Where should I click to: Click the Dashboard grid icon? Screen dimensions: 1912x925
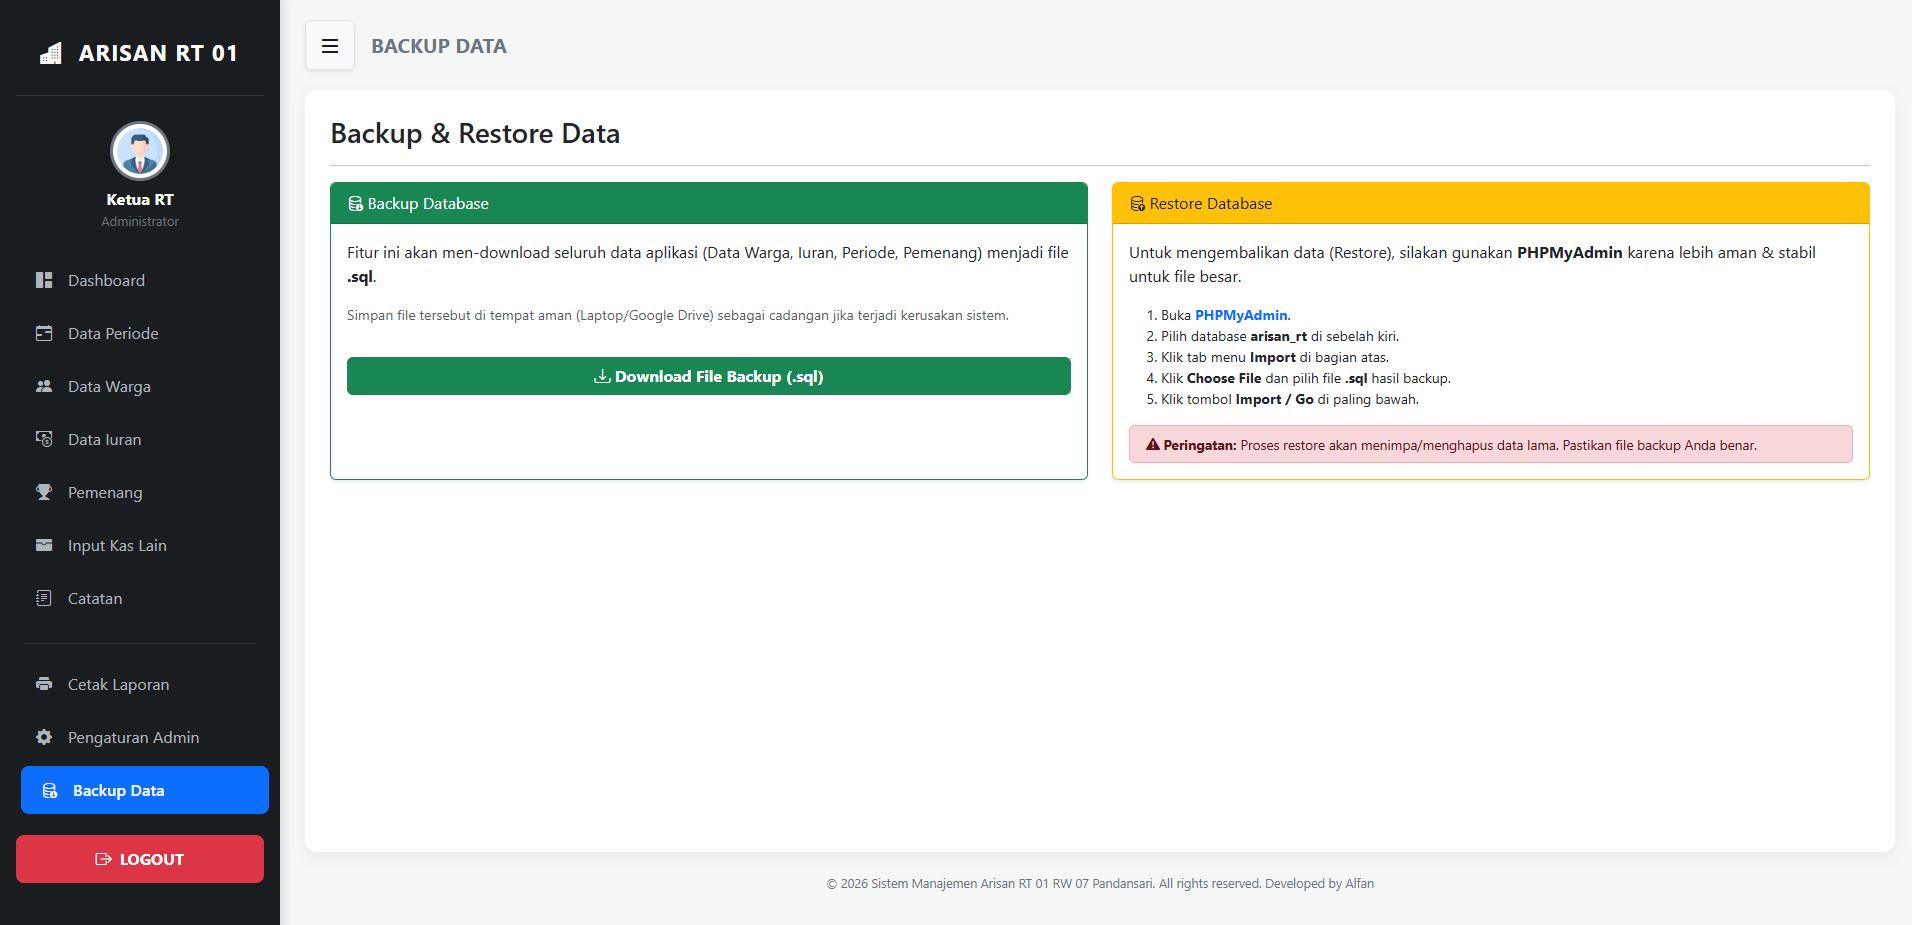pyautogui.click(x=44, y=280)
